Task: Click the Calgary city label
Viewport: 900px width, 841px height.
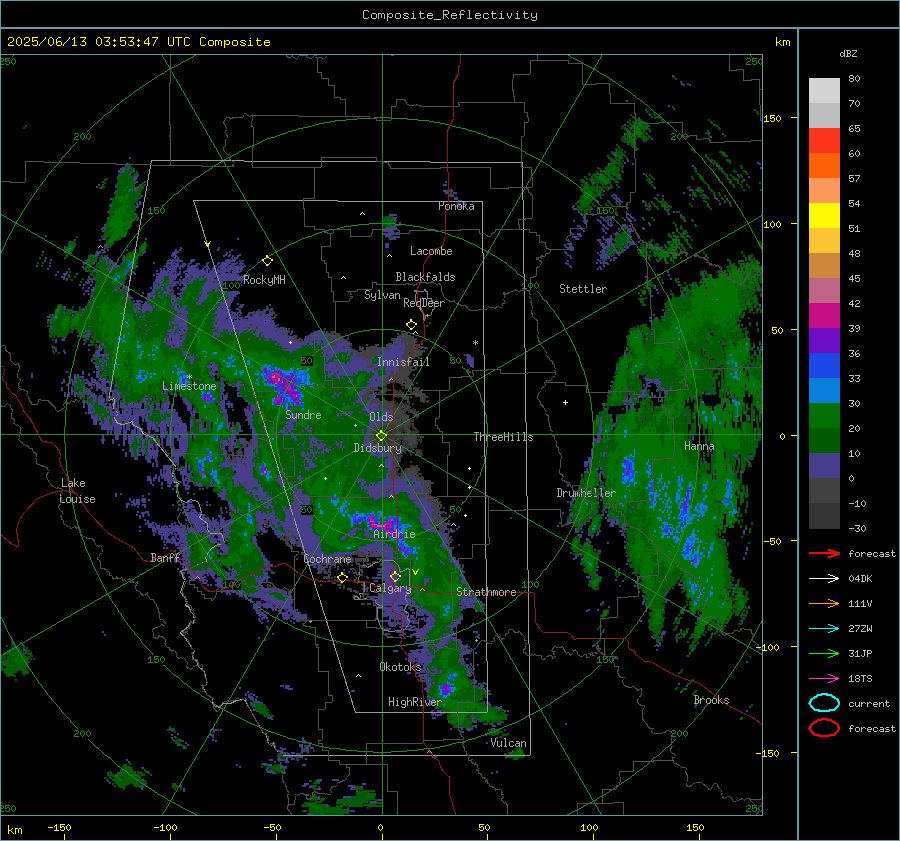Action: pyautogui.click(x=390, y=588)
